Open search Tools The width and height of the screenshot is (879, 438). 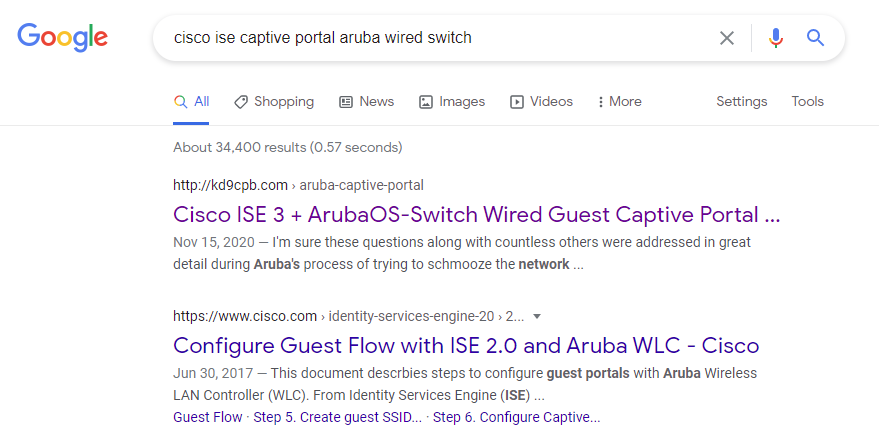coord(807,102)
